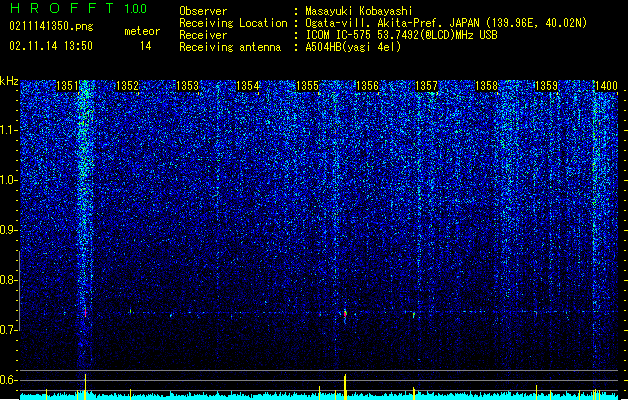Select the filename 0211141350.png

[51, 26]
